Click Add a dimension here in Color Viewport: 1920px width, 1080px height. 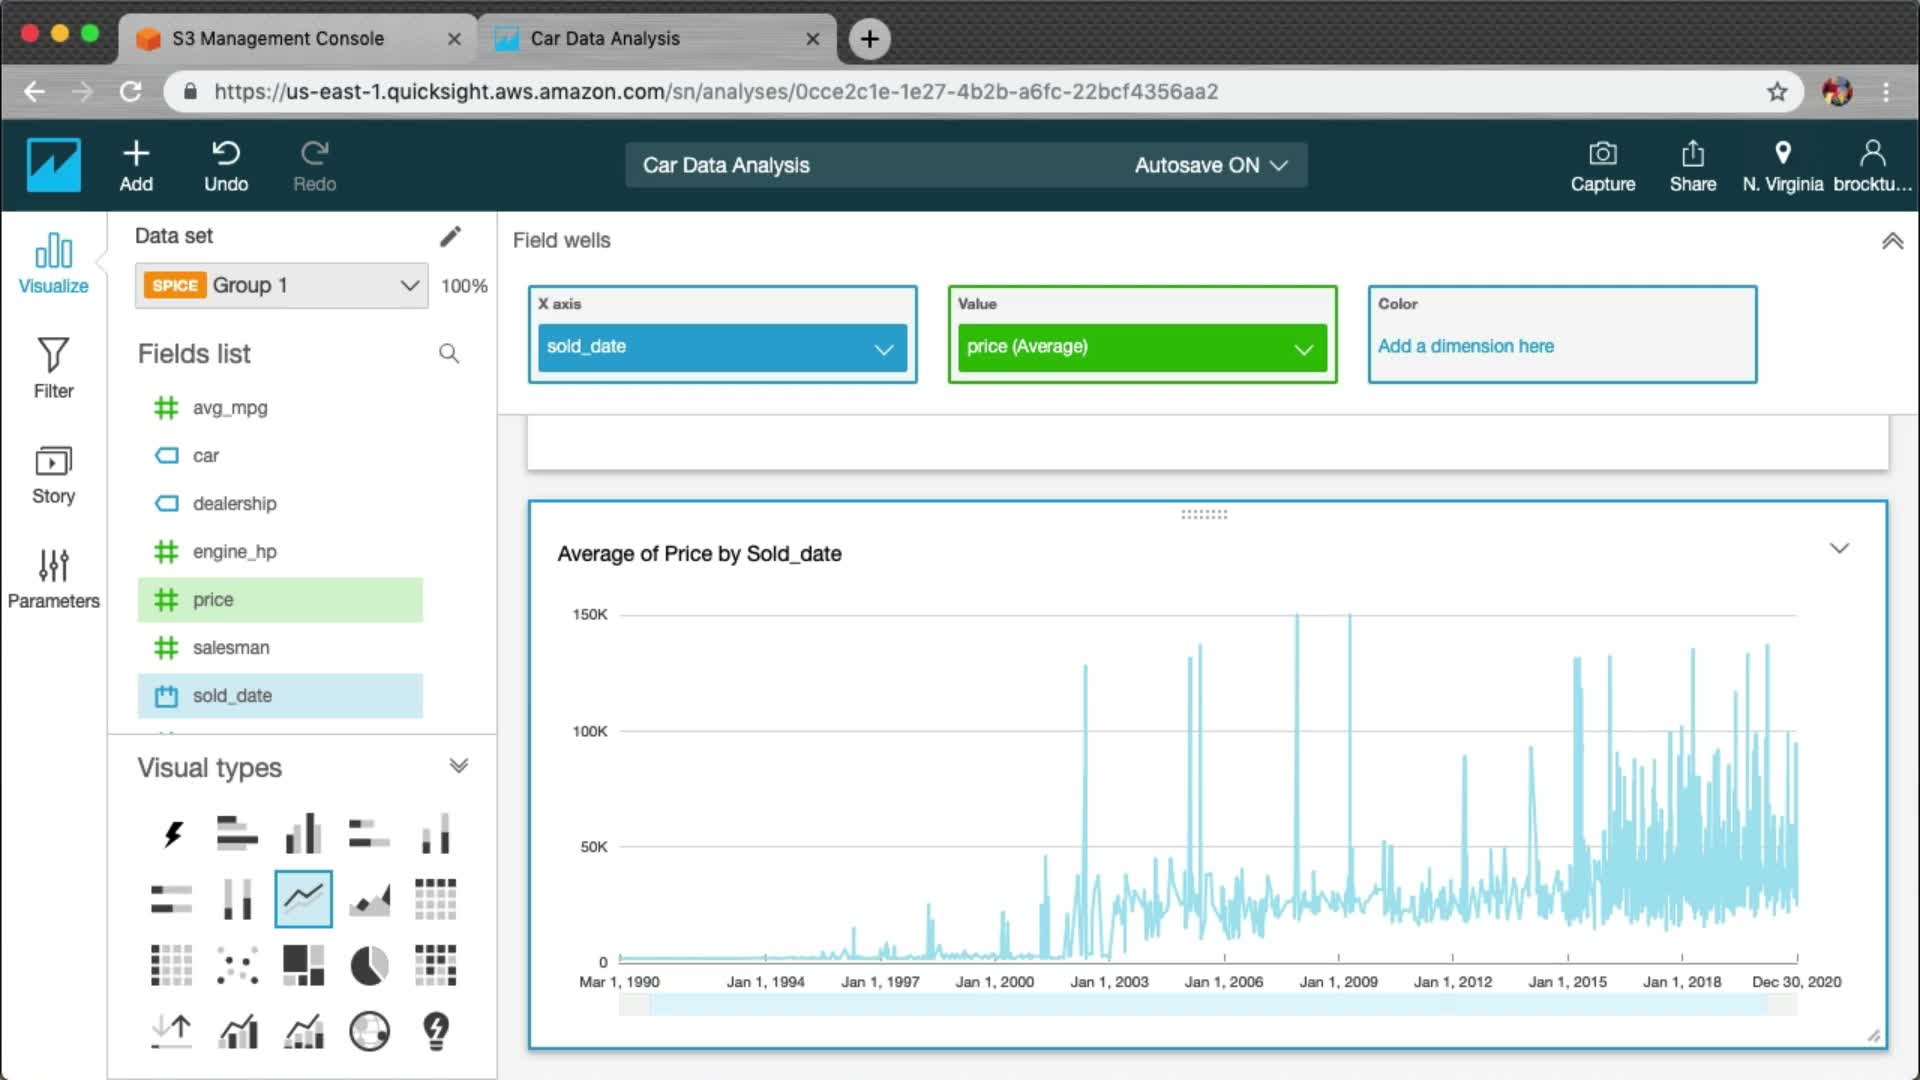1465,346
